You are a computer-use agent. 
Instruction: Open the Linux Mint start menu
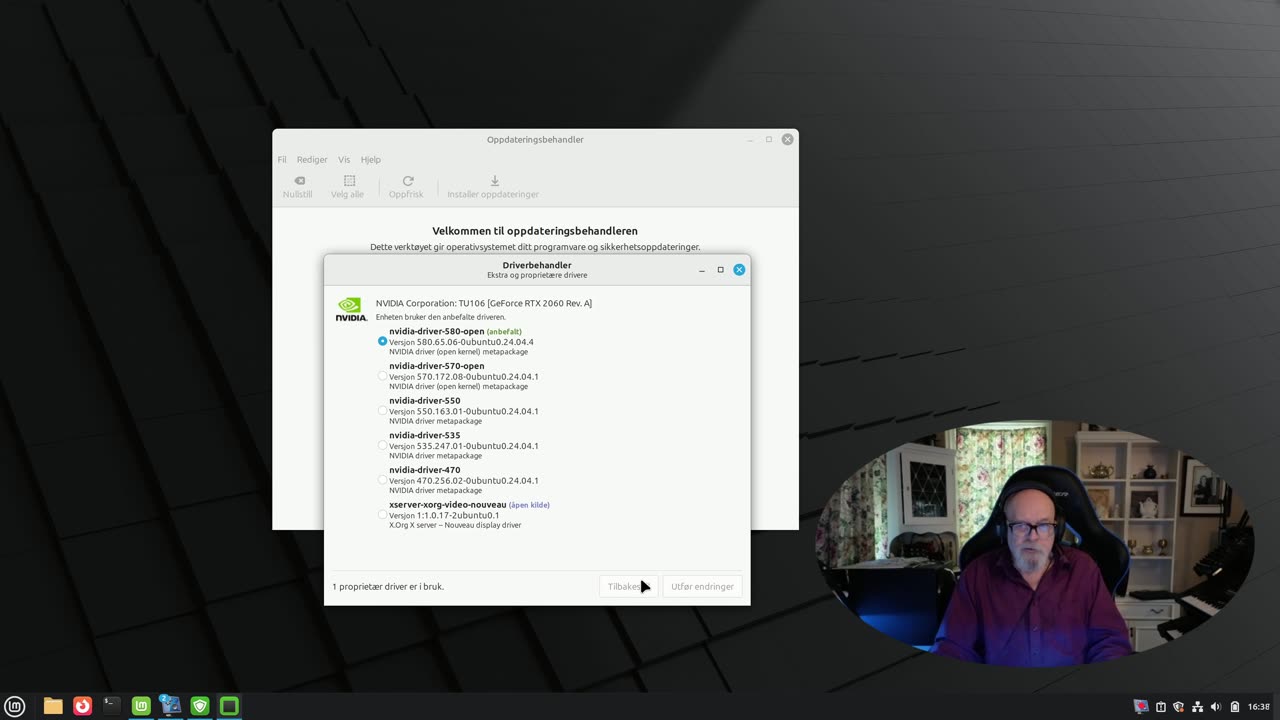pos(14,706)
